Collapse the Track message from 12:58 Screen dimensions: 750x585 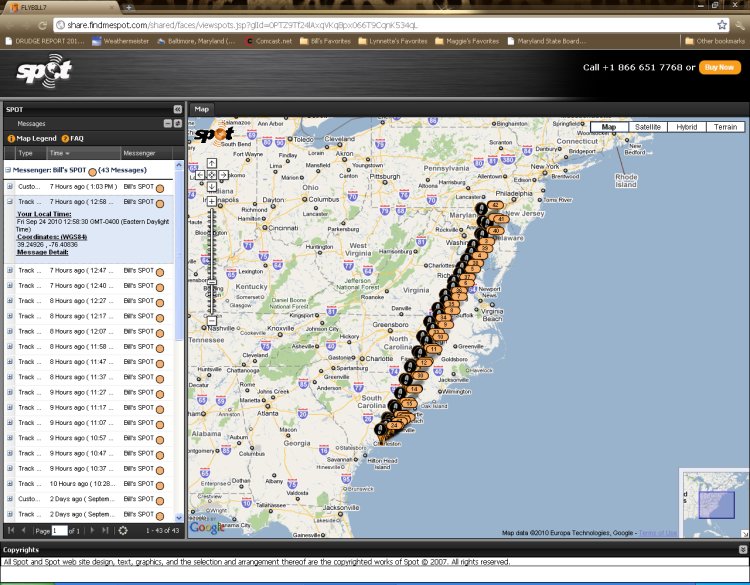click(x=10, y=202)
